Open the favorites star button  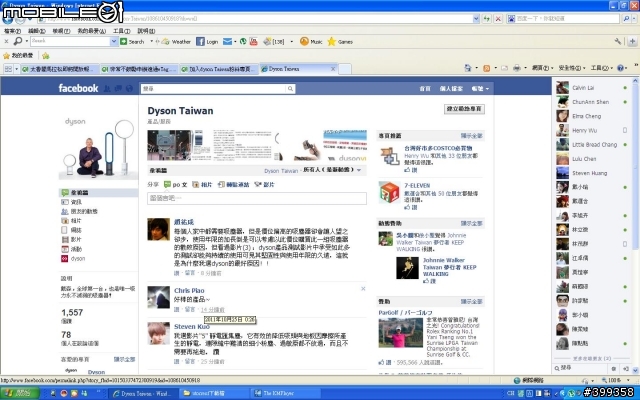18,56
